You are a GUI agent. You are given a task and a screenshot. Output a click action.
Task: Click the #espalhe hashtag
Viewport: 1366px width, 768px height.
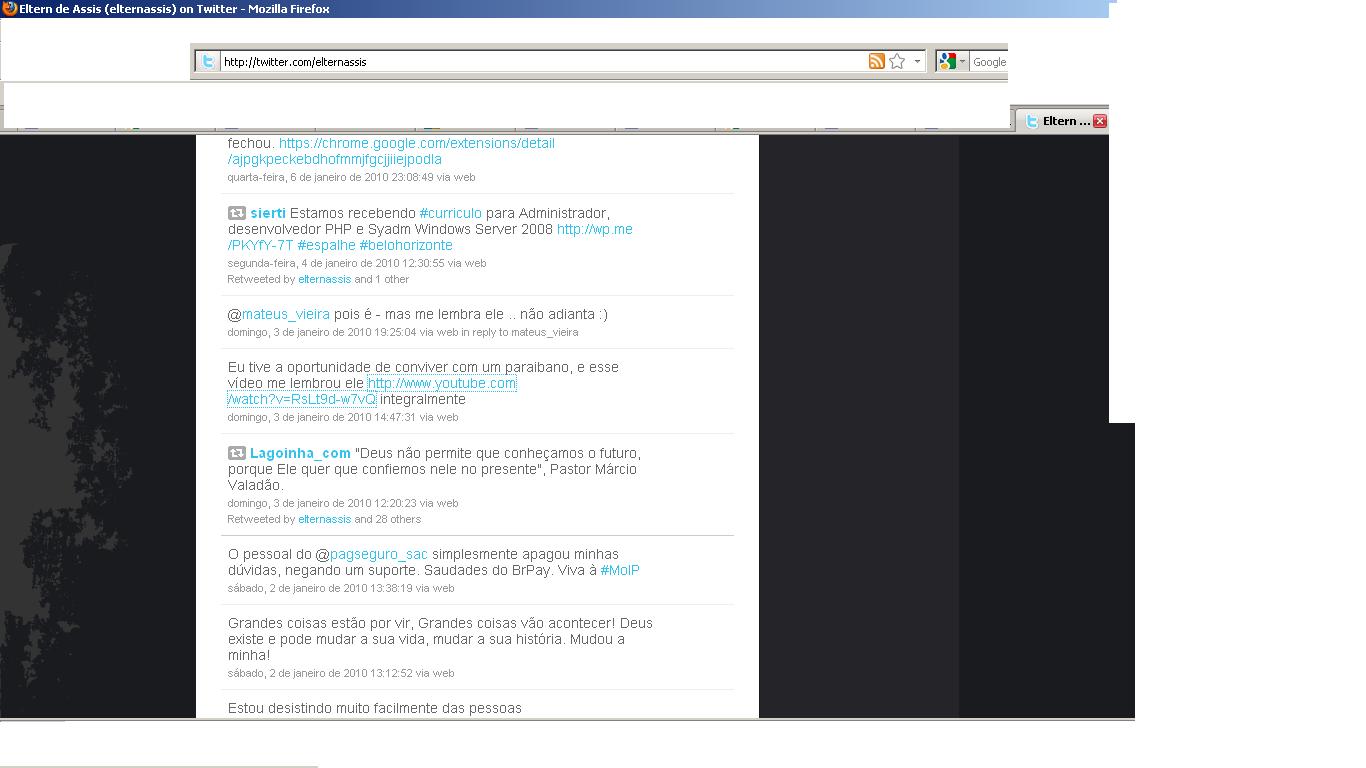coord(326,245)
